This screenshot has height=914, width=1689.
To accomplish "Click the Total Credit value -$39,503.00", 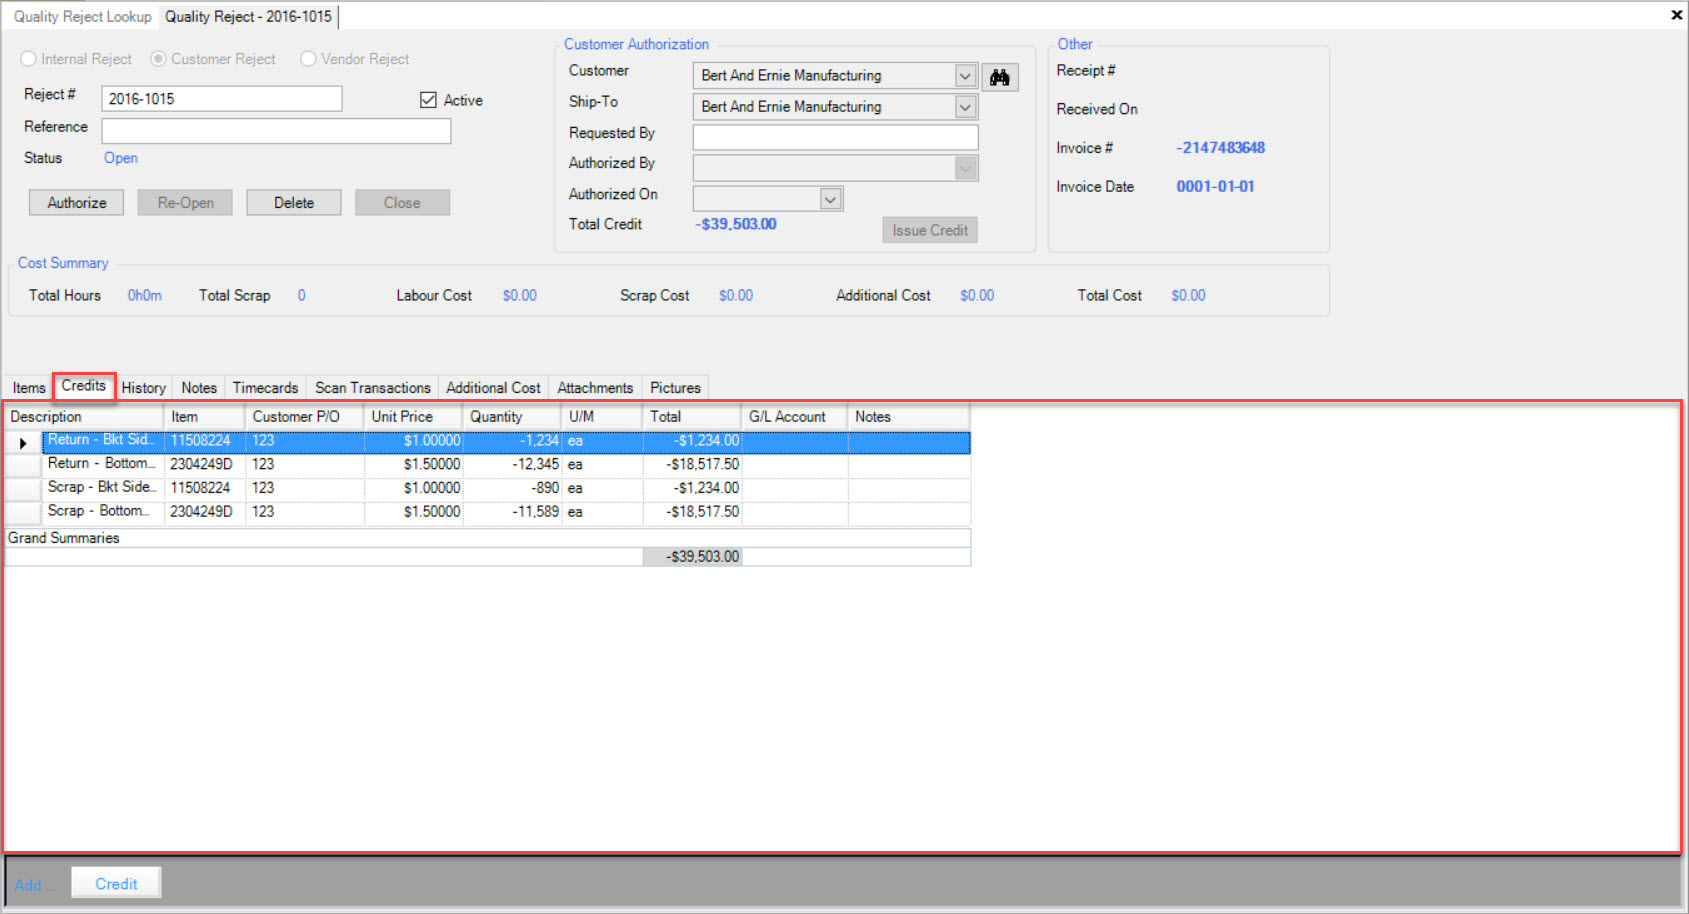I will coord(736,224).
